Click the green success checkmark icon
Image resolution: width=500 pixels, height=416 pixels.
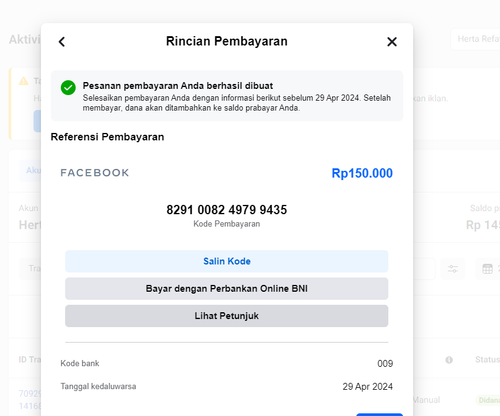point(68,88)
